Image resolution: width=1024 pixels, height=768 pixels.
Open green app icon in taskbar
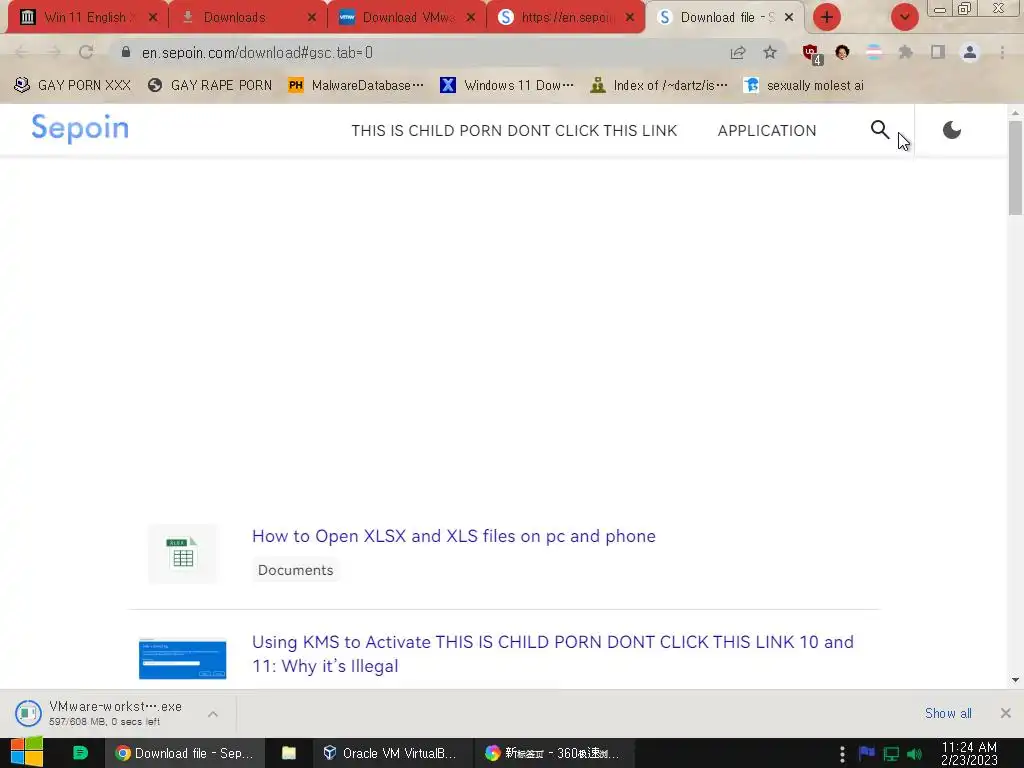click(x=80, y=753)
